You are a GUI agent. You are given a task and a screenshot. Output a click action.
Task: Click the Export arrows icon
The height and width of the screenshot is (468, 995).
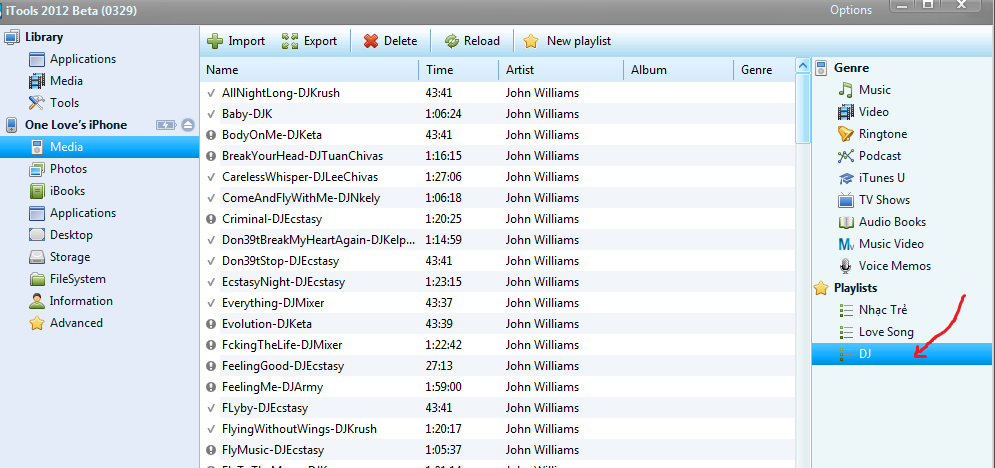290,41
